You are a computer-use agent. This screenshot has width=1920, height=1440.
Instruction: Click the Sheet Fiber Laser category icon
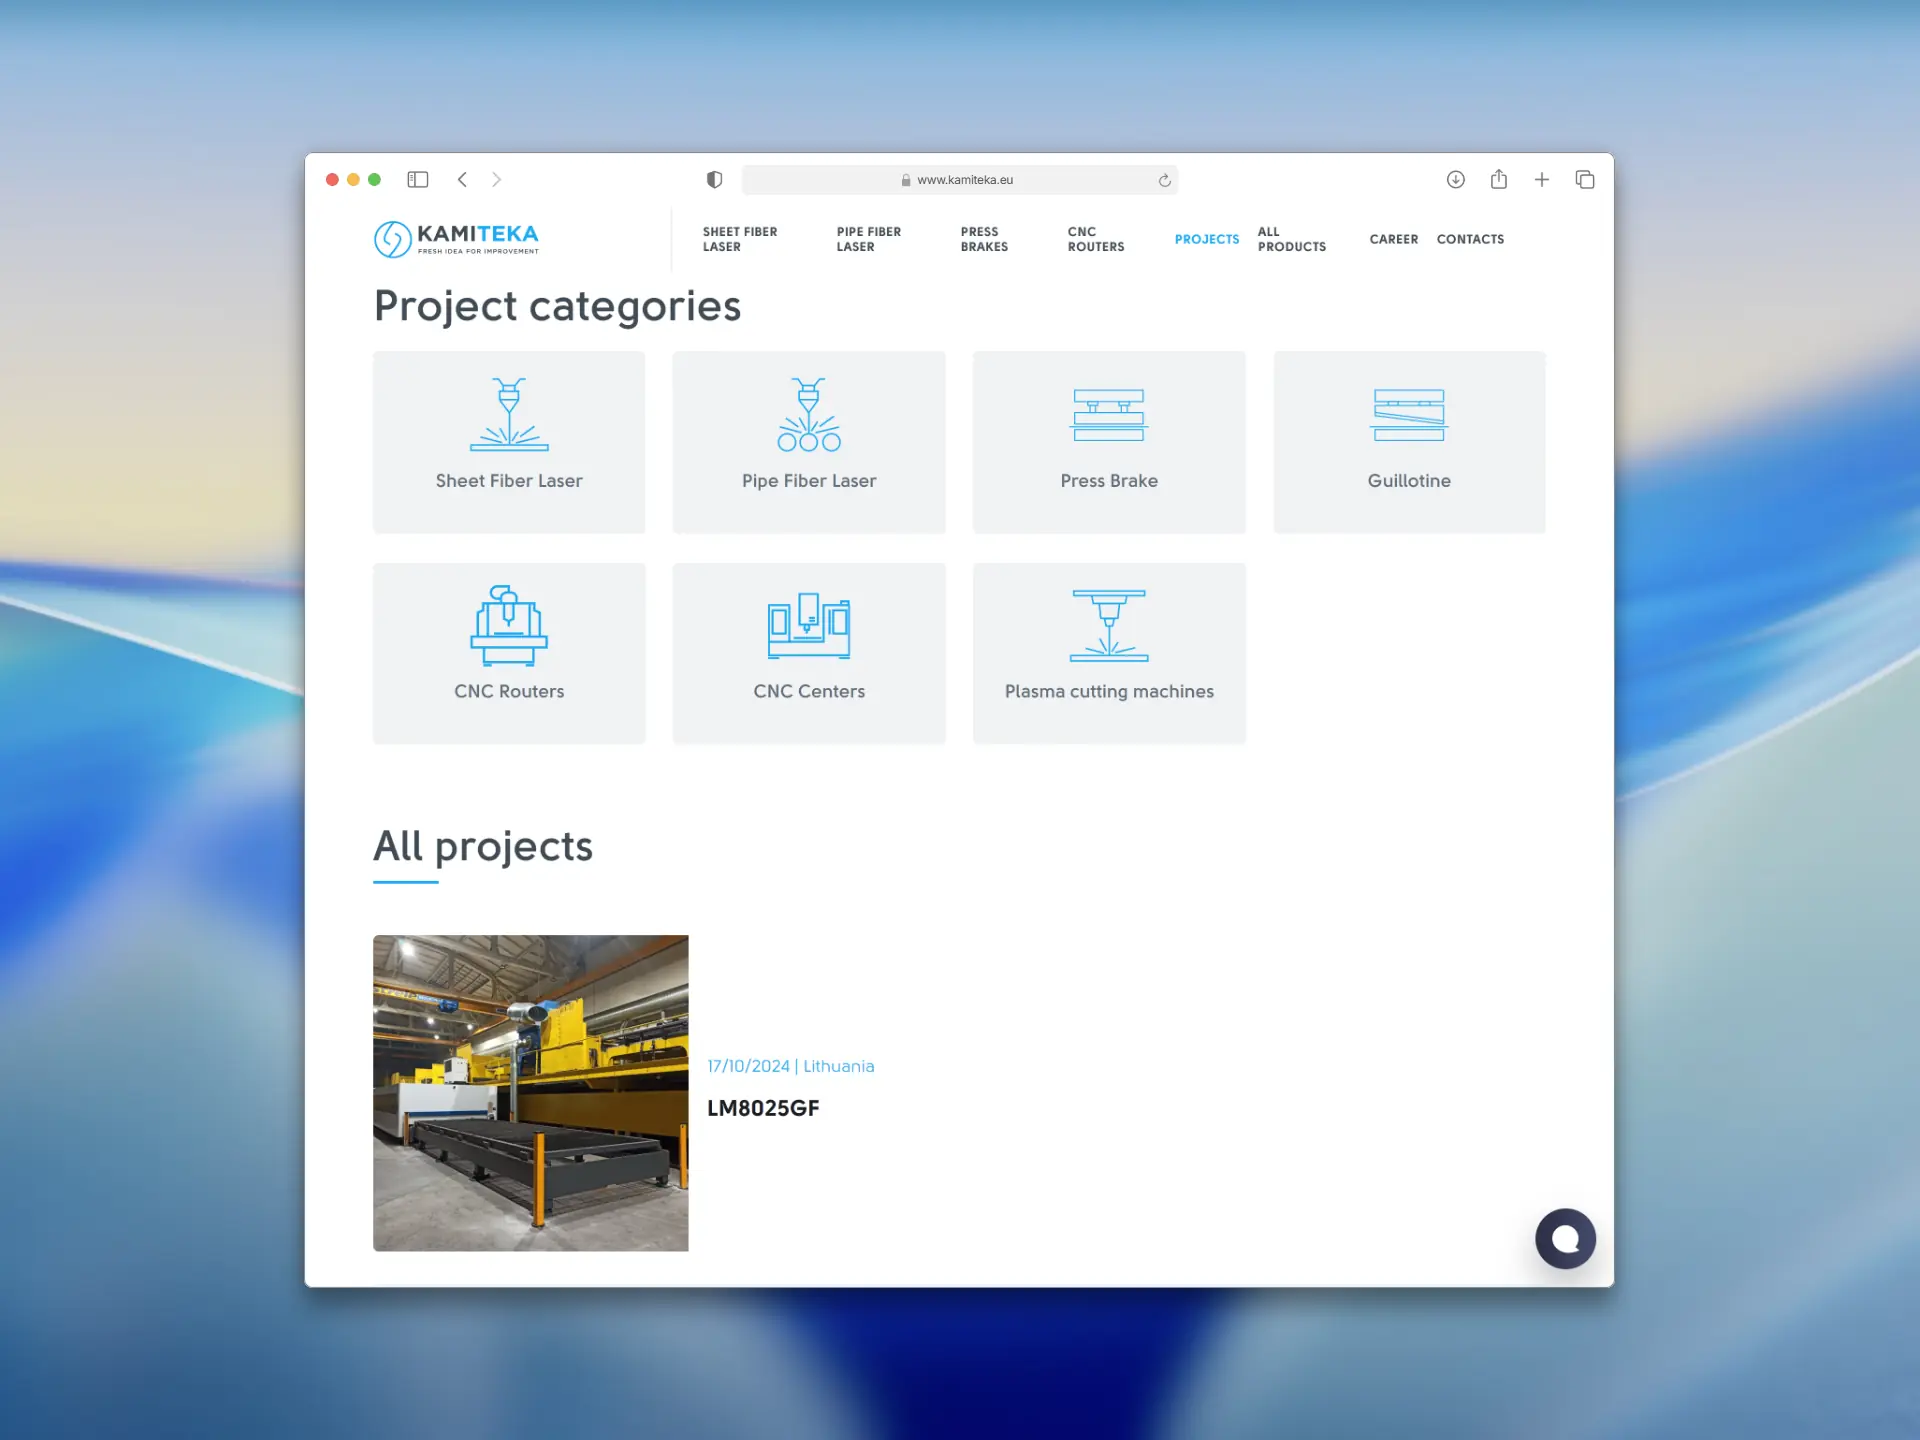(509, 414)
